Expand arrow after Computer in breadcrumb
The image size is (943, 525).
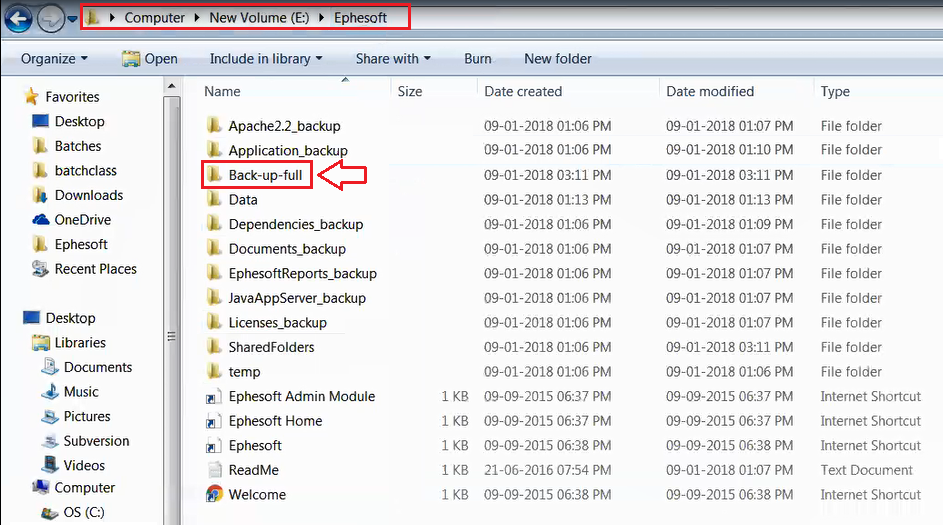[197, 18]
